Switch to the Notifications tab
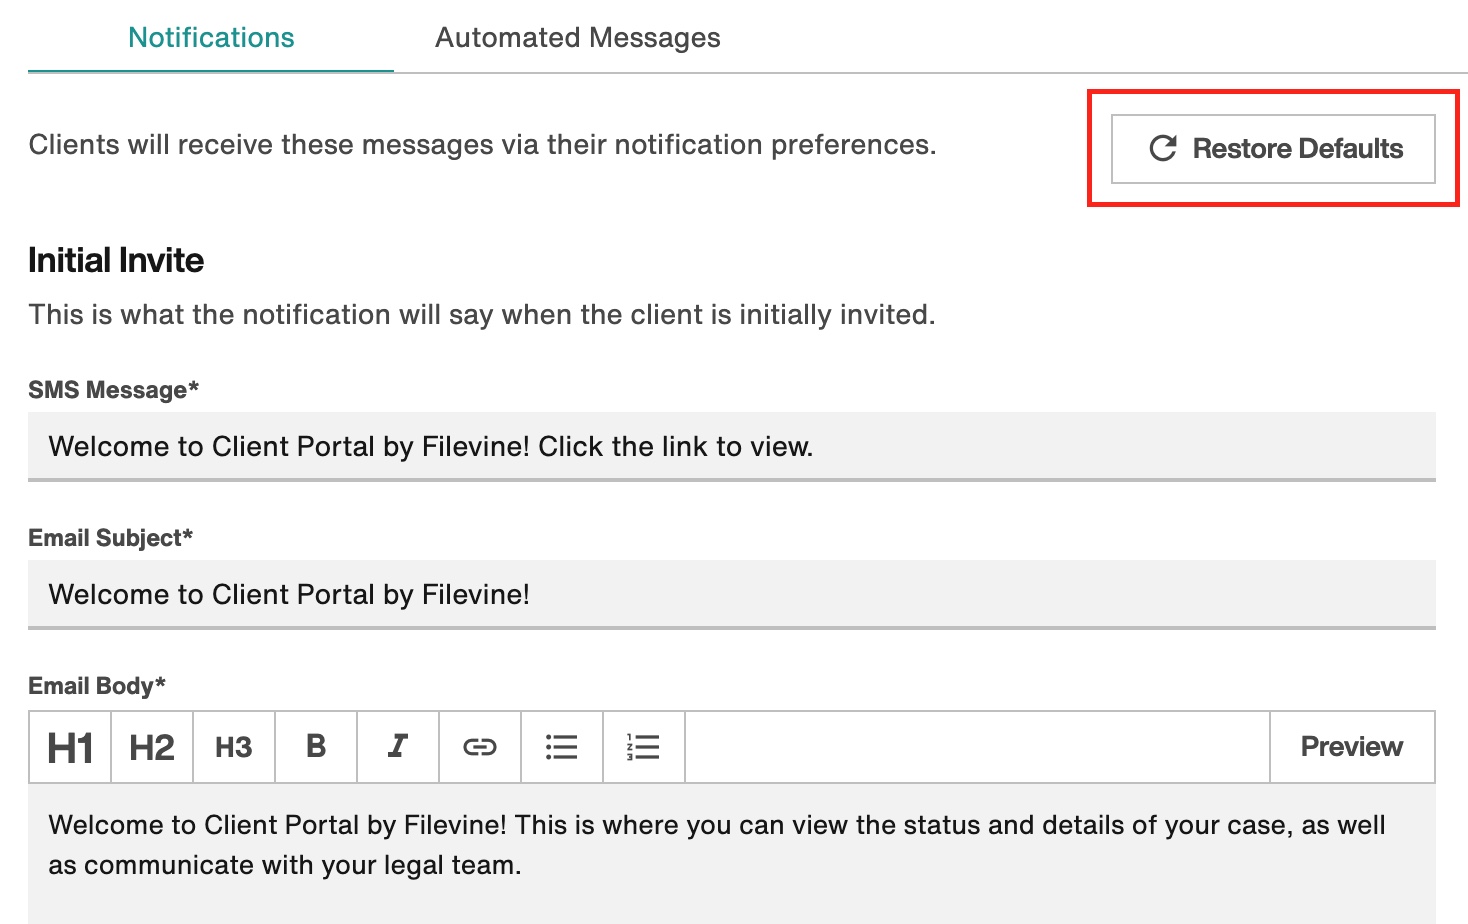 (x=211, y=37)
